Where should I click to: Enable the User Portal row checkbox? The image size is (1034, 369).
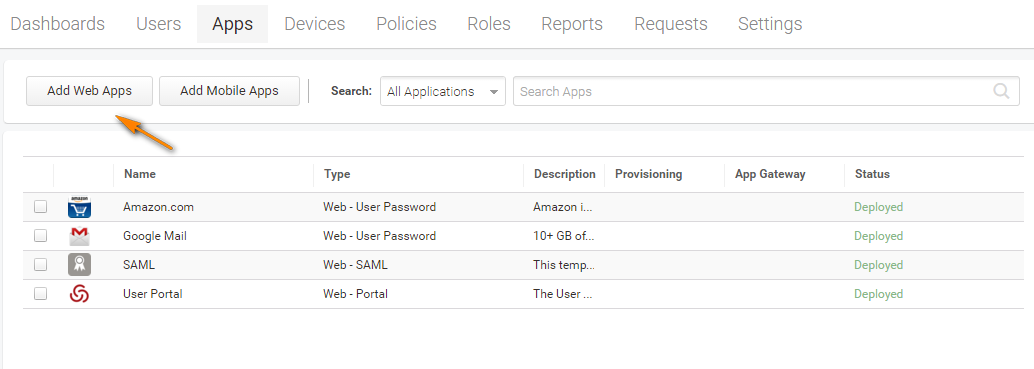(x=40, y=294)
